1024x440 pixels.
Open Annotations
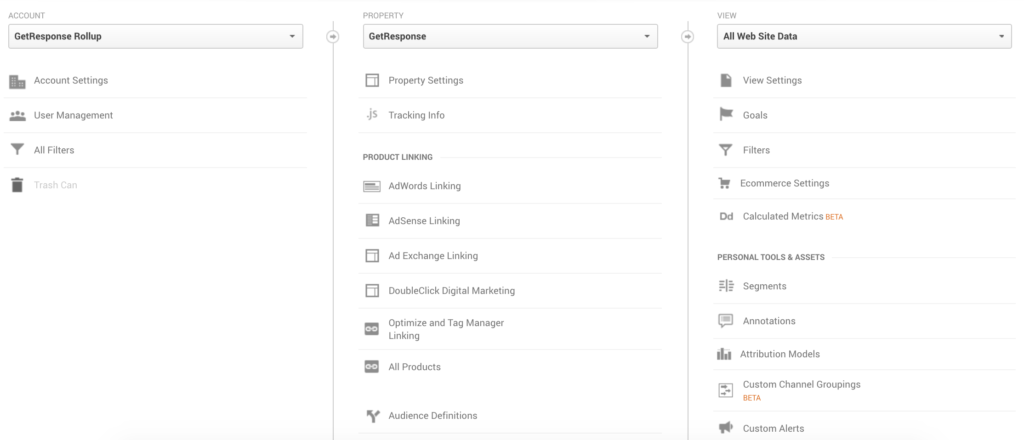tap(769, 321)
